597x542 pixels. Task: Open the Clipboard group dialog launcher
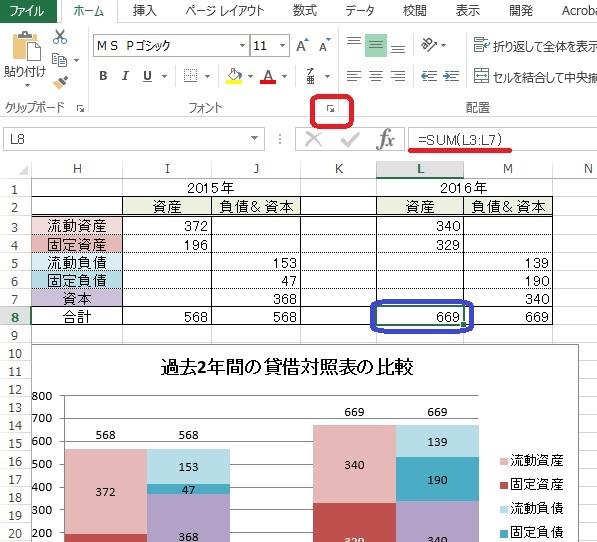80,109
